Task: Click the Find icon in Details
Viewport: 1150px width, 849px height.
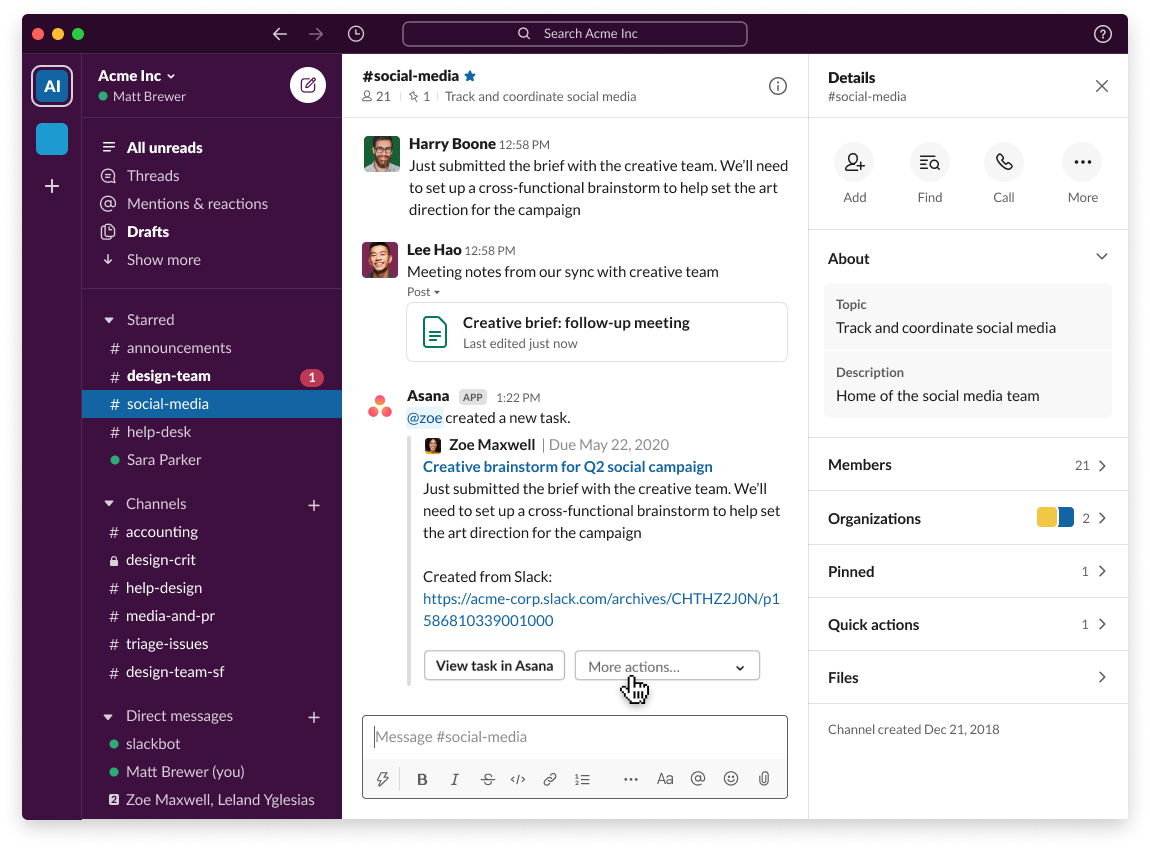Action: click(929, 162)
